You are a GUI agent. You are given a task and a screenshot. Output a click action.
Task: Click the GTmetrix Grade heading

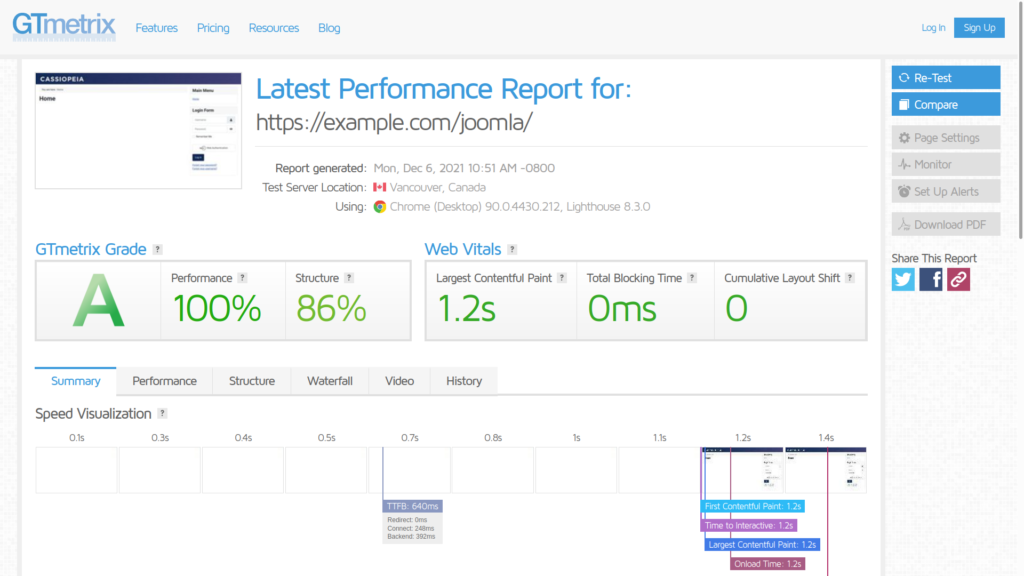pos(91,249)
